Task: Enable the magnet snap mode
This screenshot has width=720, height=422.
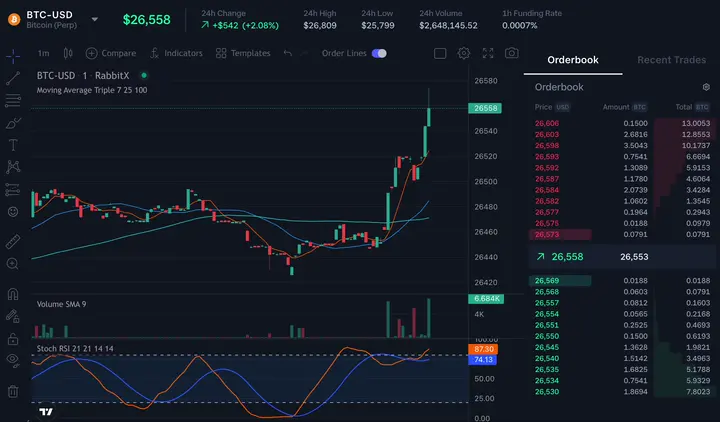Action: 13,294
